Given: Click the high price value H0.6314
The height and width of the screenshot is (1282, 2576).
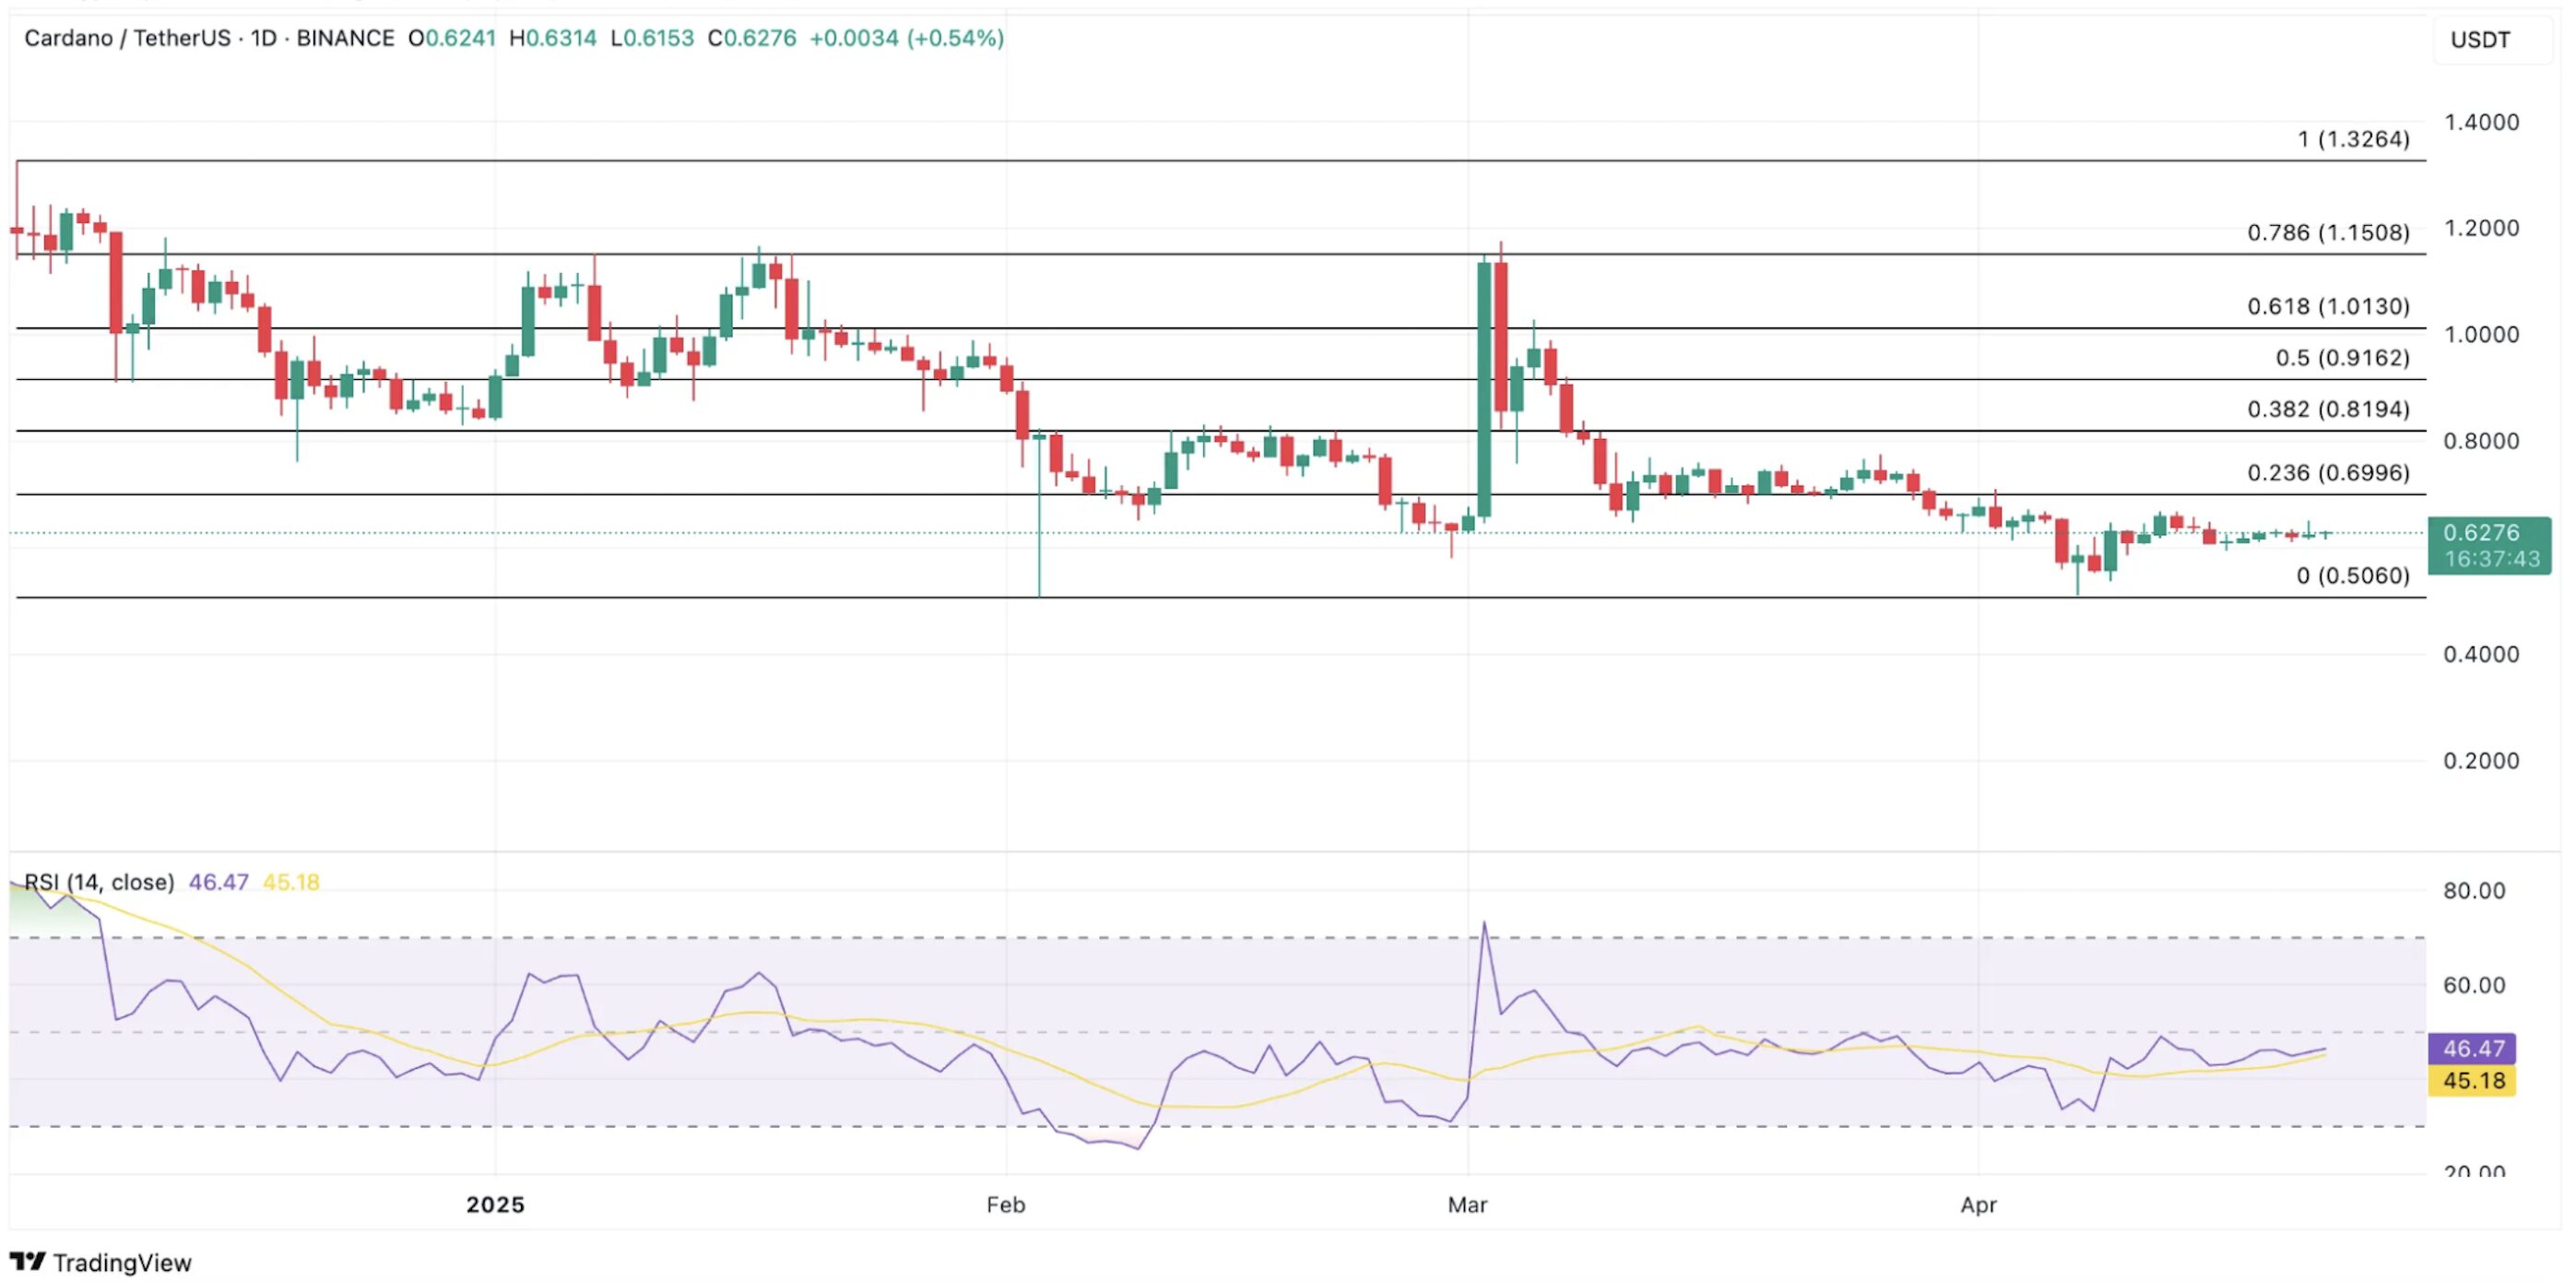Looking at the screenshot, I should [x=553, y=38].
